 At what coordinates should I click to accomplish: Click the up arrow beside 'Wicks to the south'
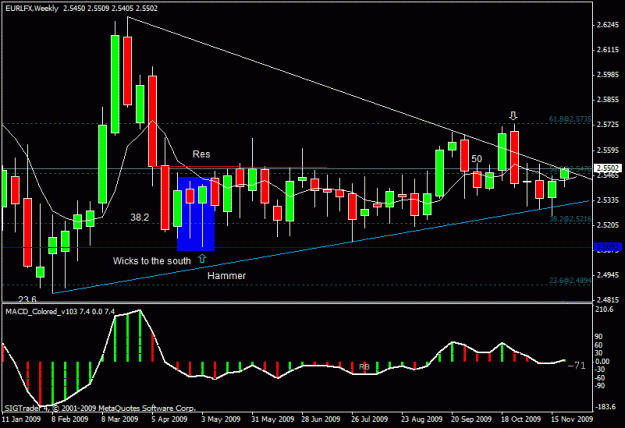[202, 258]
